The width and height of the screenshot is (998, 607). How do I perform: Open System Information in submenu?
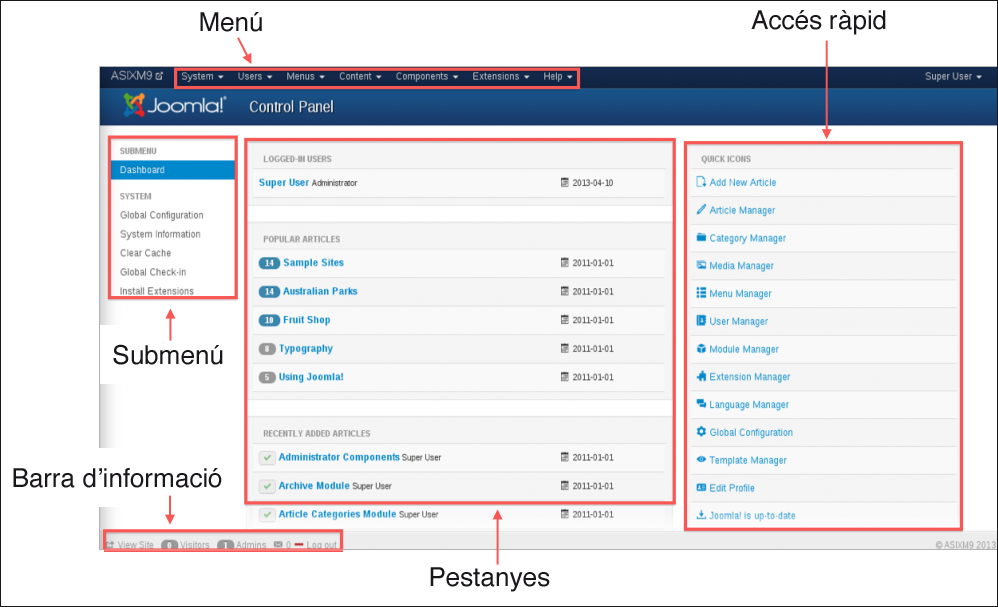(x=160, y=234)
